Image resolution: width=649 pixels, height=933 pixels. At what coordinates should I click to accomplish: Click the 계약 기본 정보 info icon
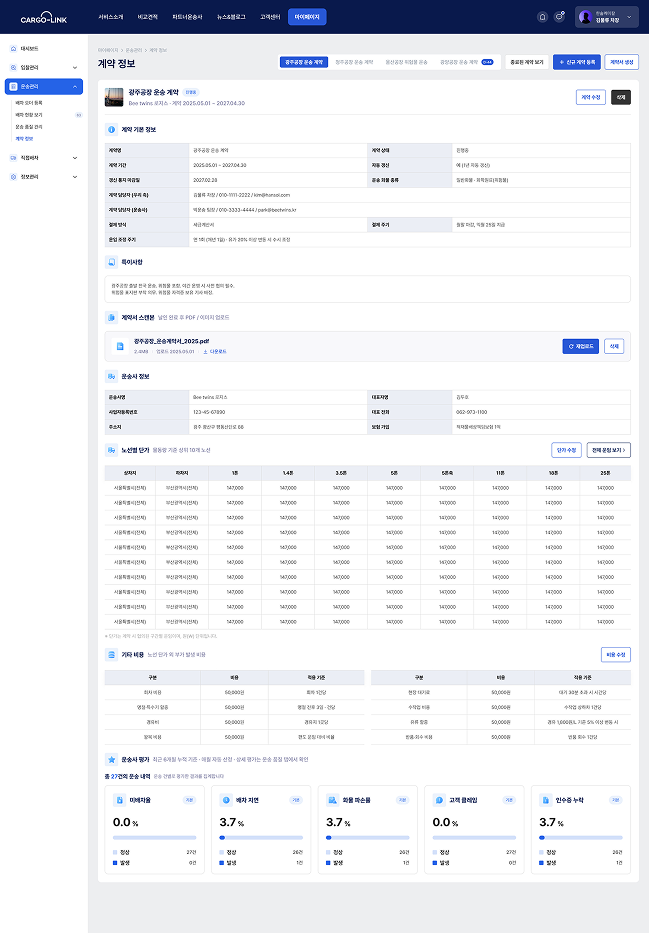111,130
